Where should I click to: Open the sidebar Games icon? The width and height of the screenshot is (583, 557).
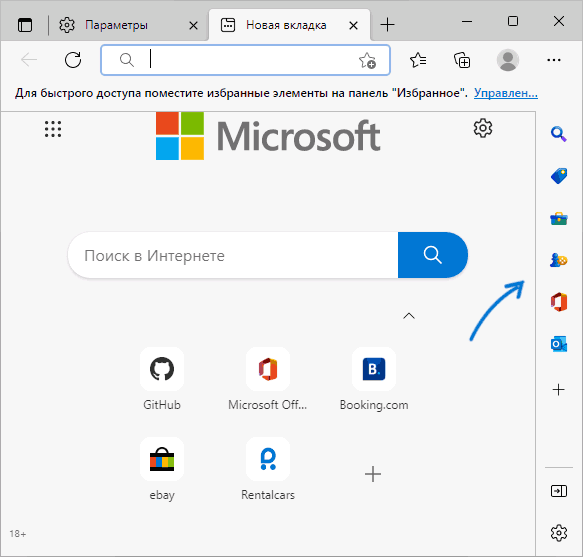coord(559,260)
